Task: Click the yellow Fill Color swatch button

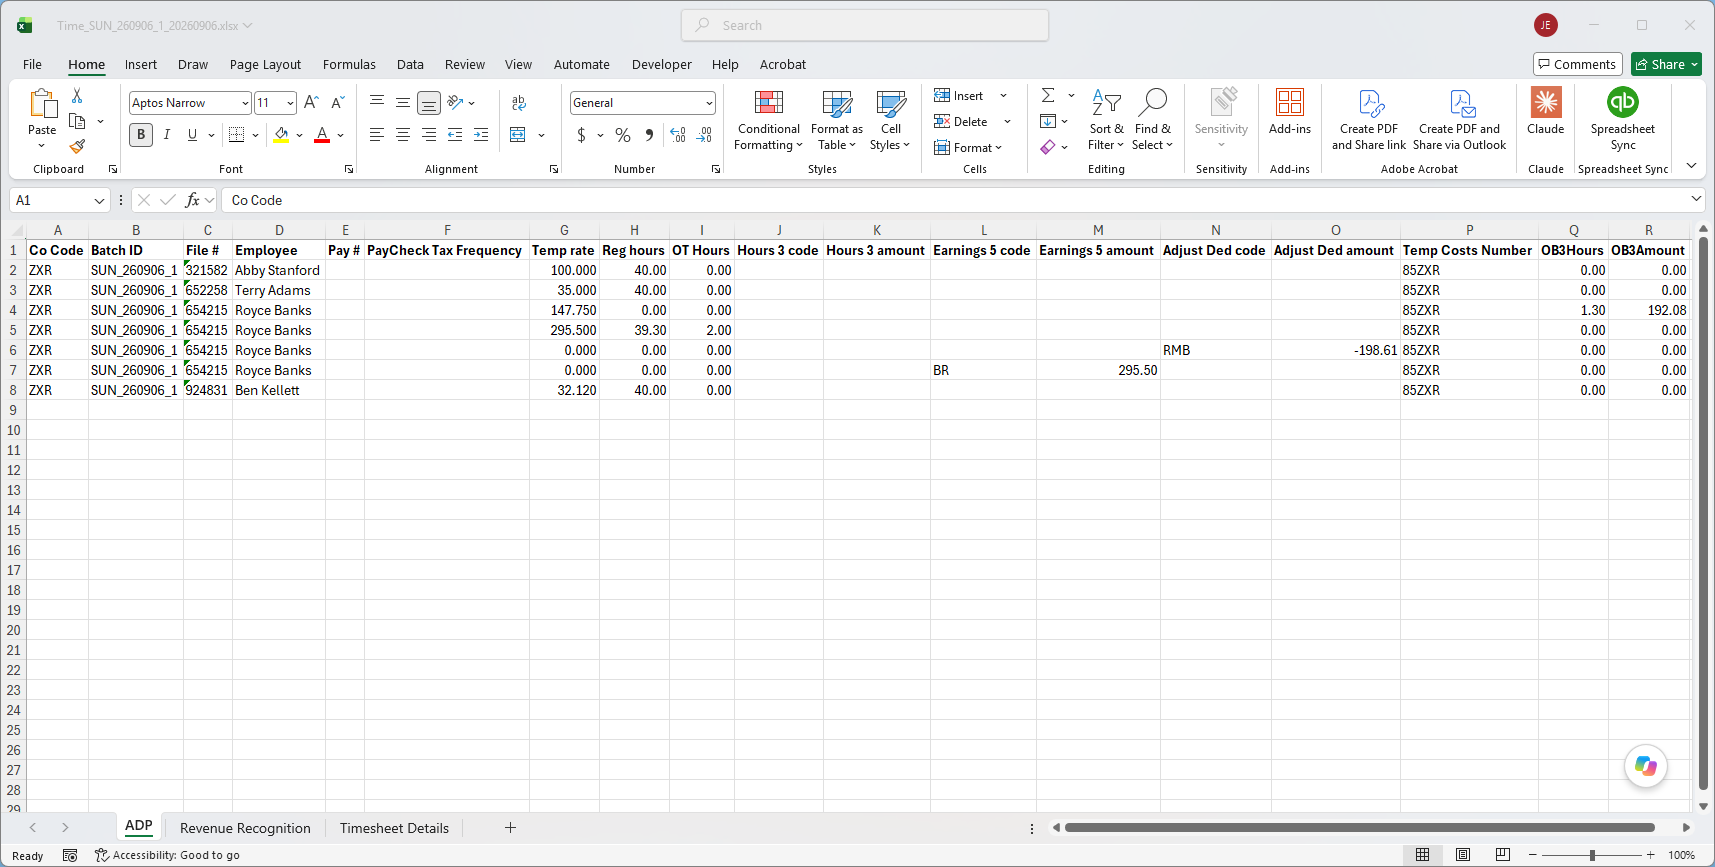Action: pyautogui.click(x=281, y=135)
